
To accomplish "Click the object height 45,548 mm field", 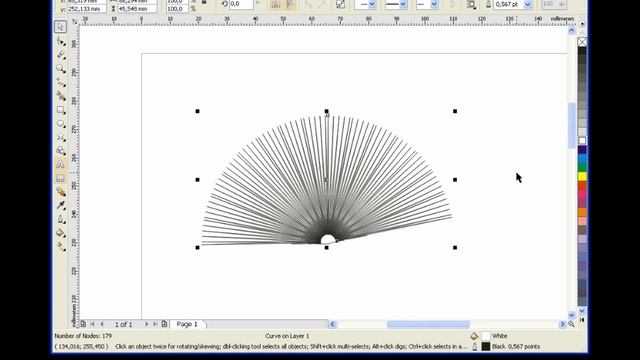I will coord(137,9).
